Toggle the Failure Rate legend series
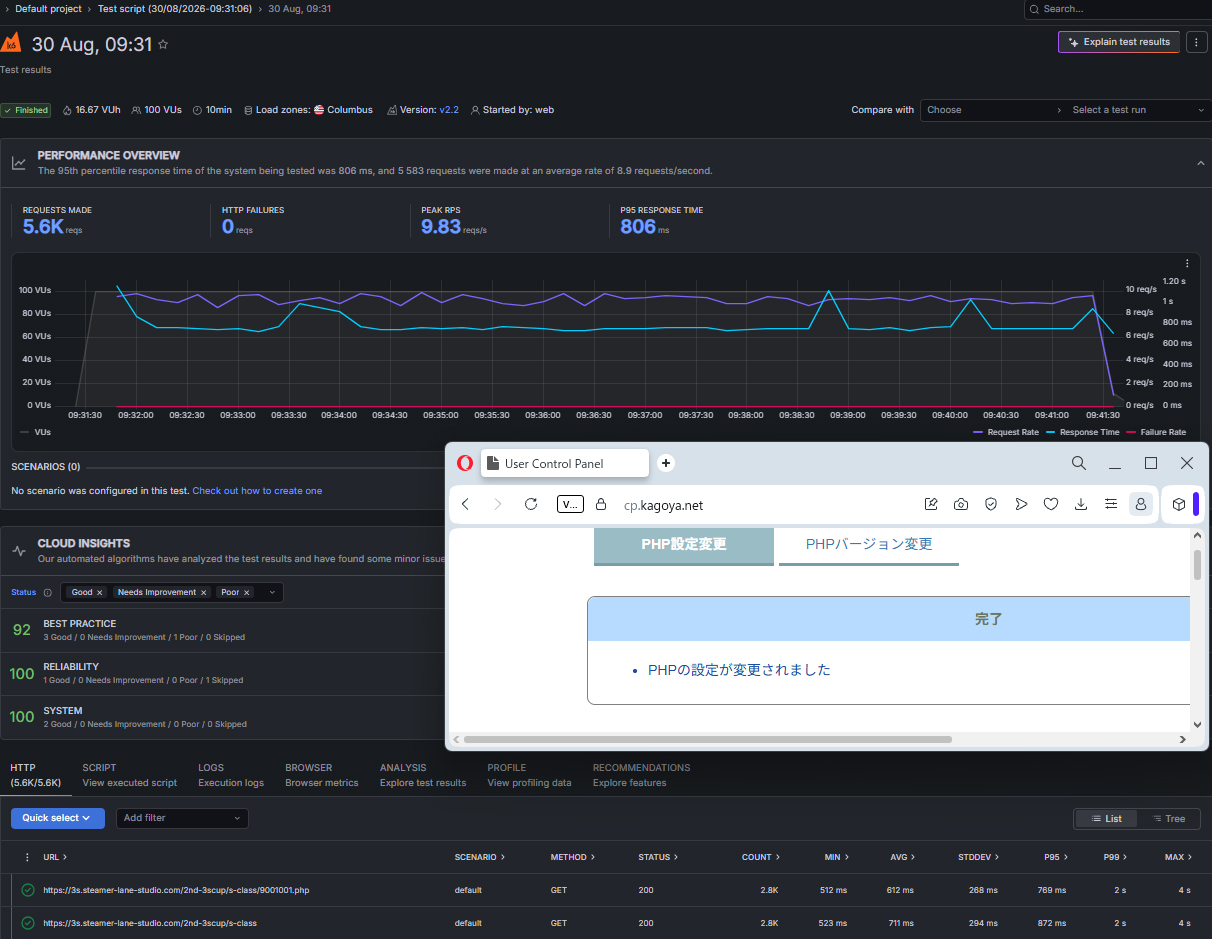The width and height of the screenshot is (1212, 939). 1156,432
